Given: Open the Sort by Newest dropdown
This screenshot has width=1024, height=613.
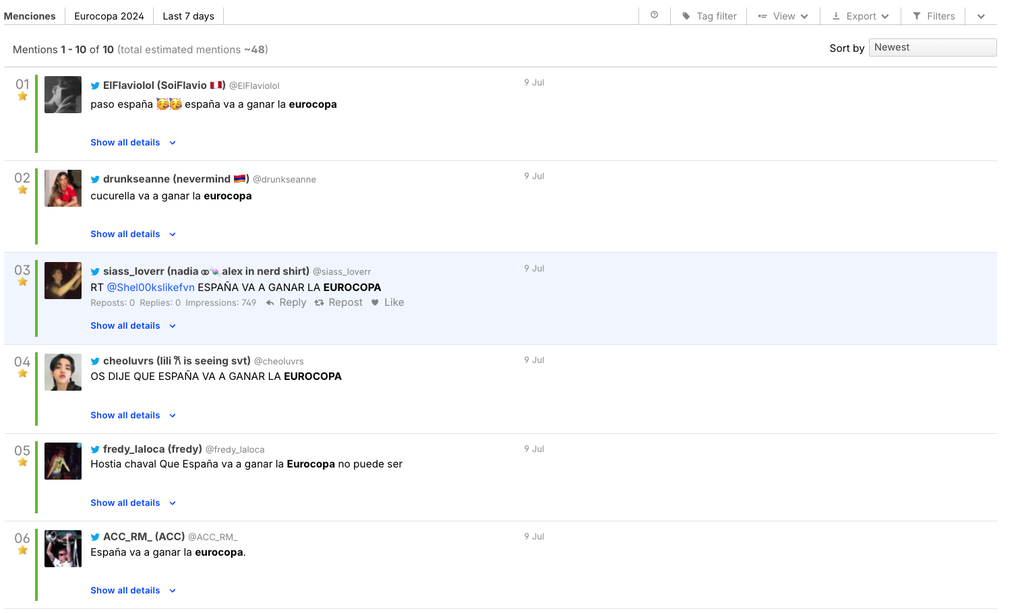Looking at the screenshot, I should click(932, 47).
